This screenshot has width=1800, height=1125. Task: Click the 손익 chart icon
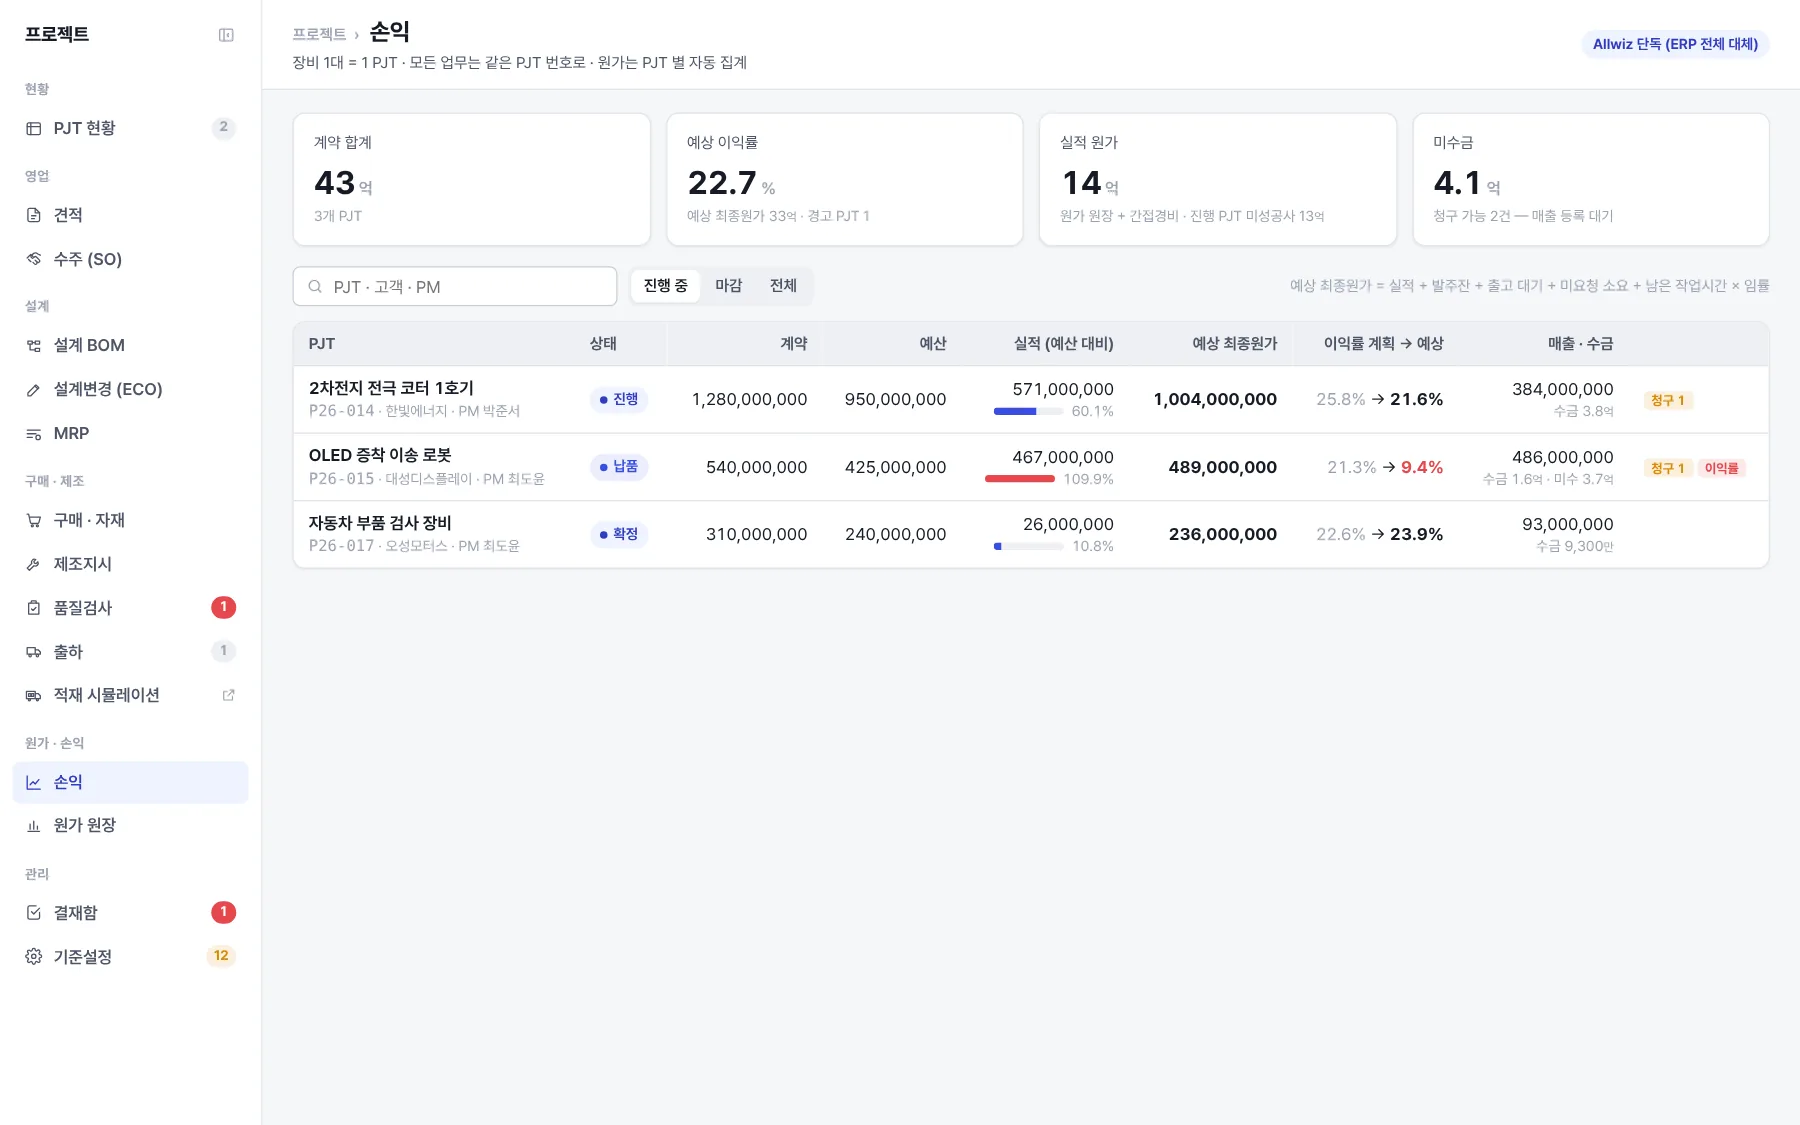tap(34, 782)
